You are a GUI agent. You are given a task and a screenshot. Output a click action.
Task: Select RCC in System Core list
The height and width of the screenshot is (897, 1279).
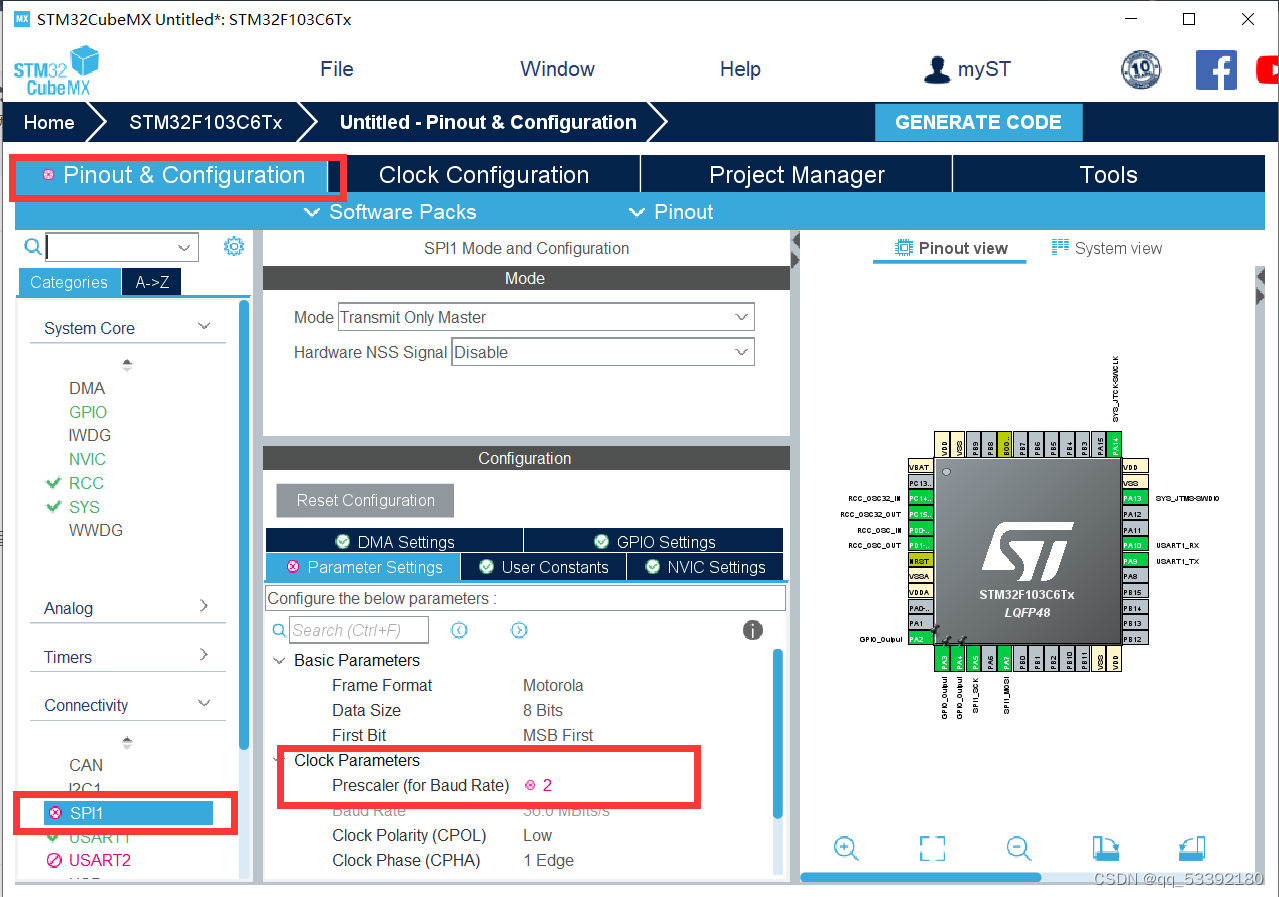pyautogui.click(x=86, y=483)
